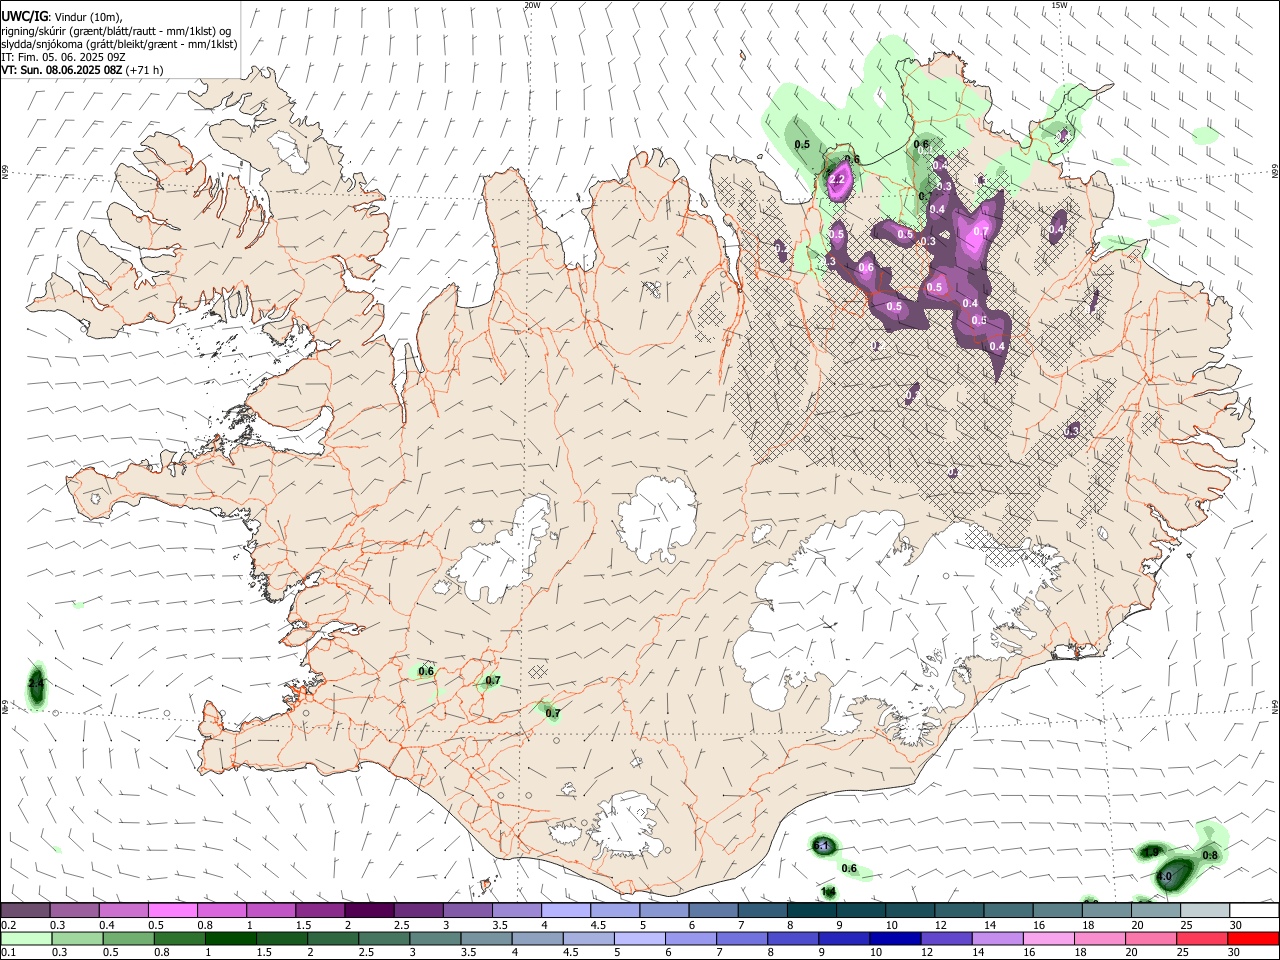
Task: Pick the bright pink 0.5 swatch in the upper legend row
Action: (172, 910)
